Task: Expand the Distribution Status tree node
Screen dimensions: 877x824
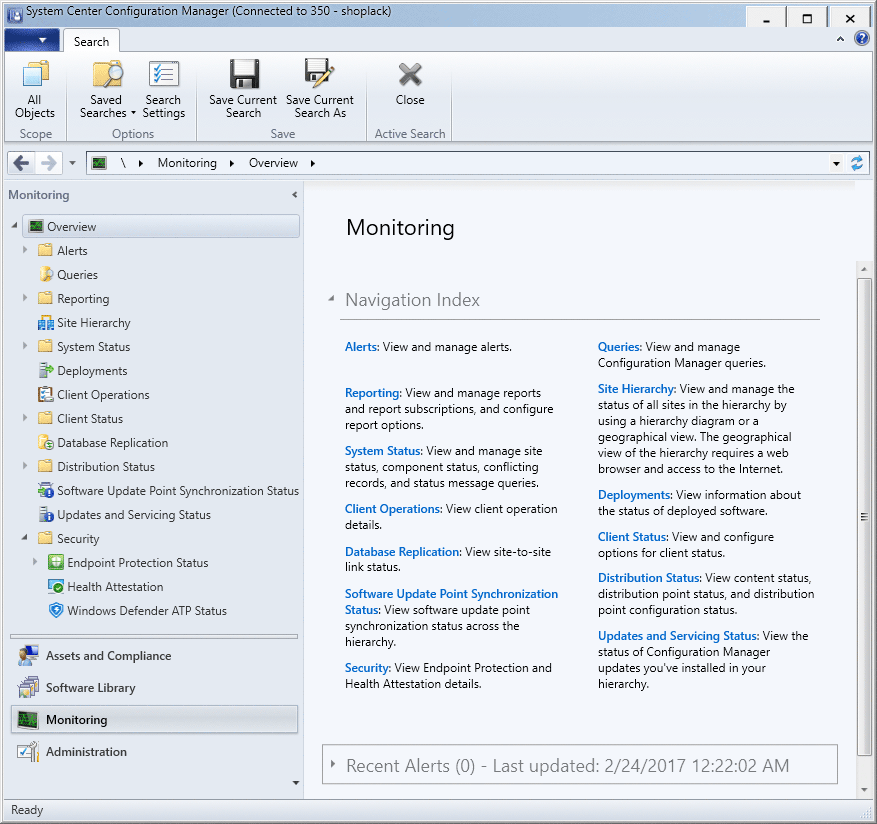Action: coord(25,466)
